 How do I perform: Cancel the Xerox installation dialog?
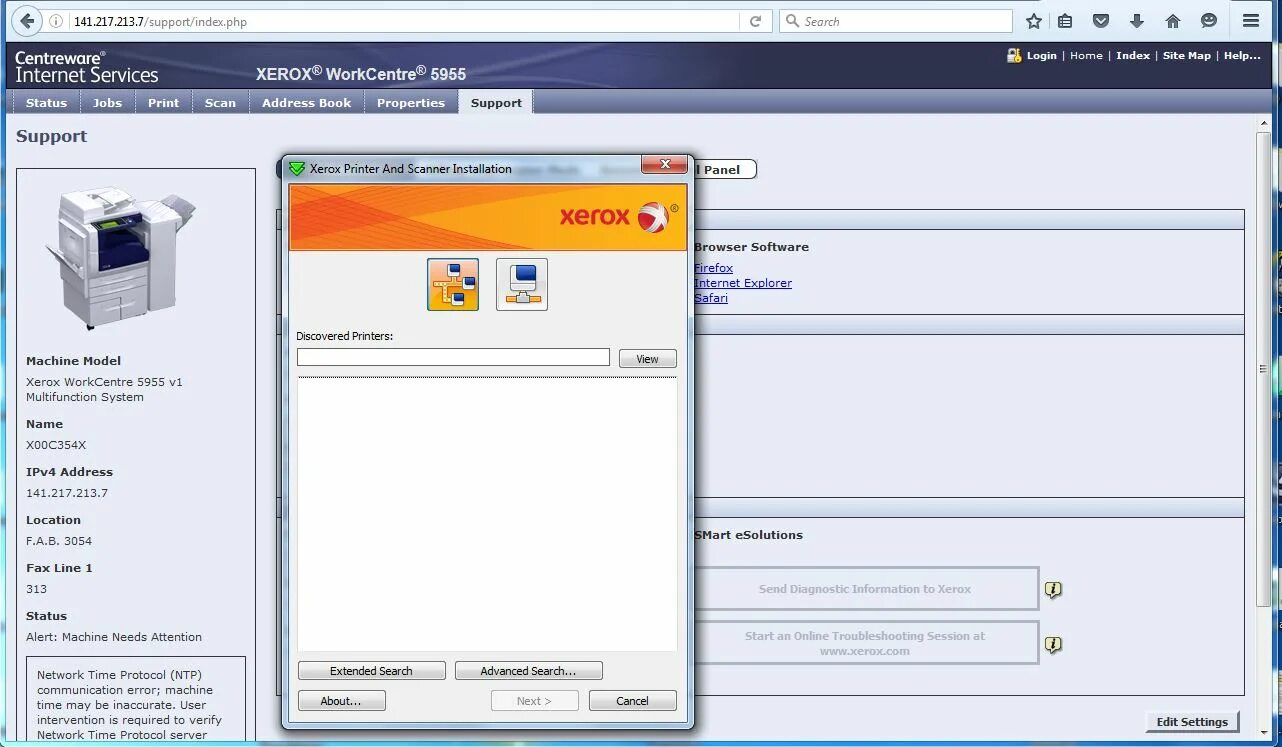[x=632, y=701]
